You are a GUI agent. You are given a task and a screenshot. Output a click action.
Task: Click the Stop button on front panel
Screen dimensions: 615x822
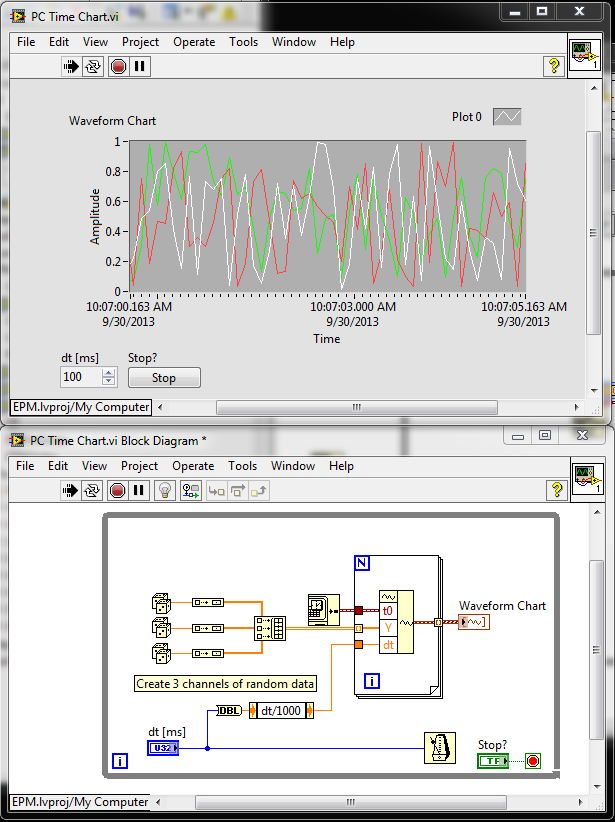pyautogui.click(x=164, y=378)
